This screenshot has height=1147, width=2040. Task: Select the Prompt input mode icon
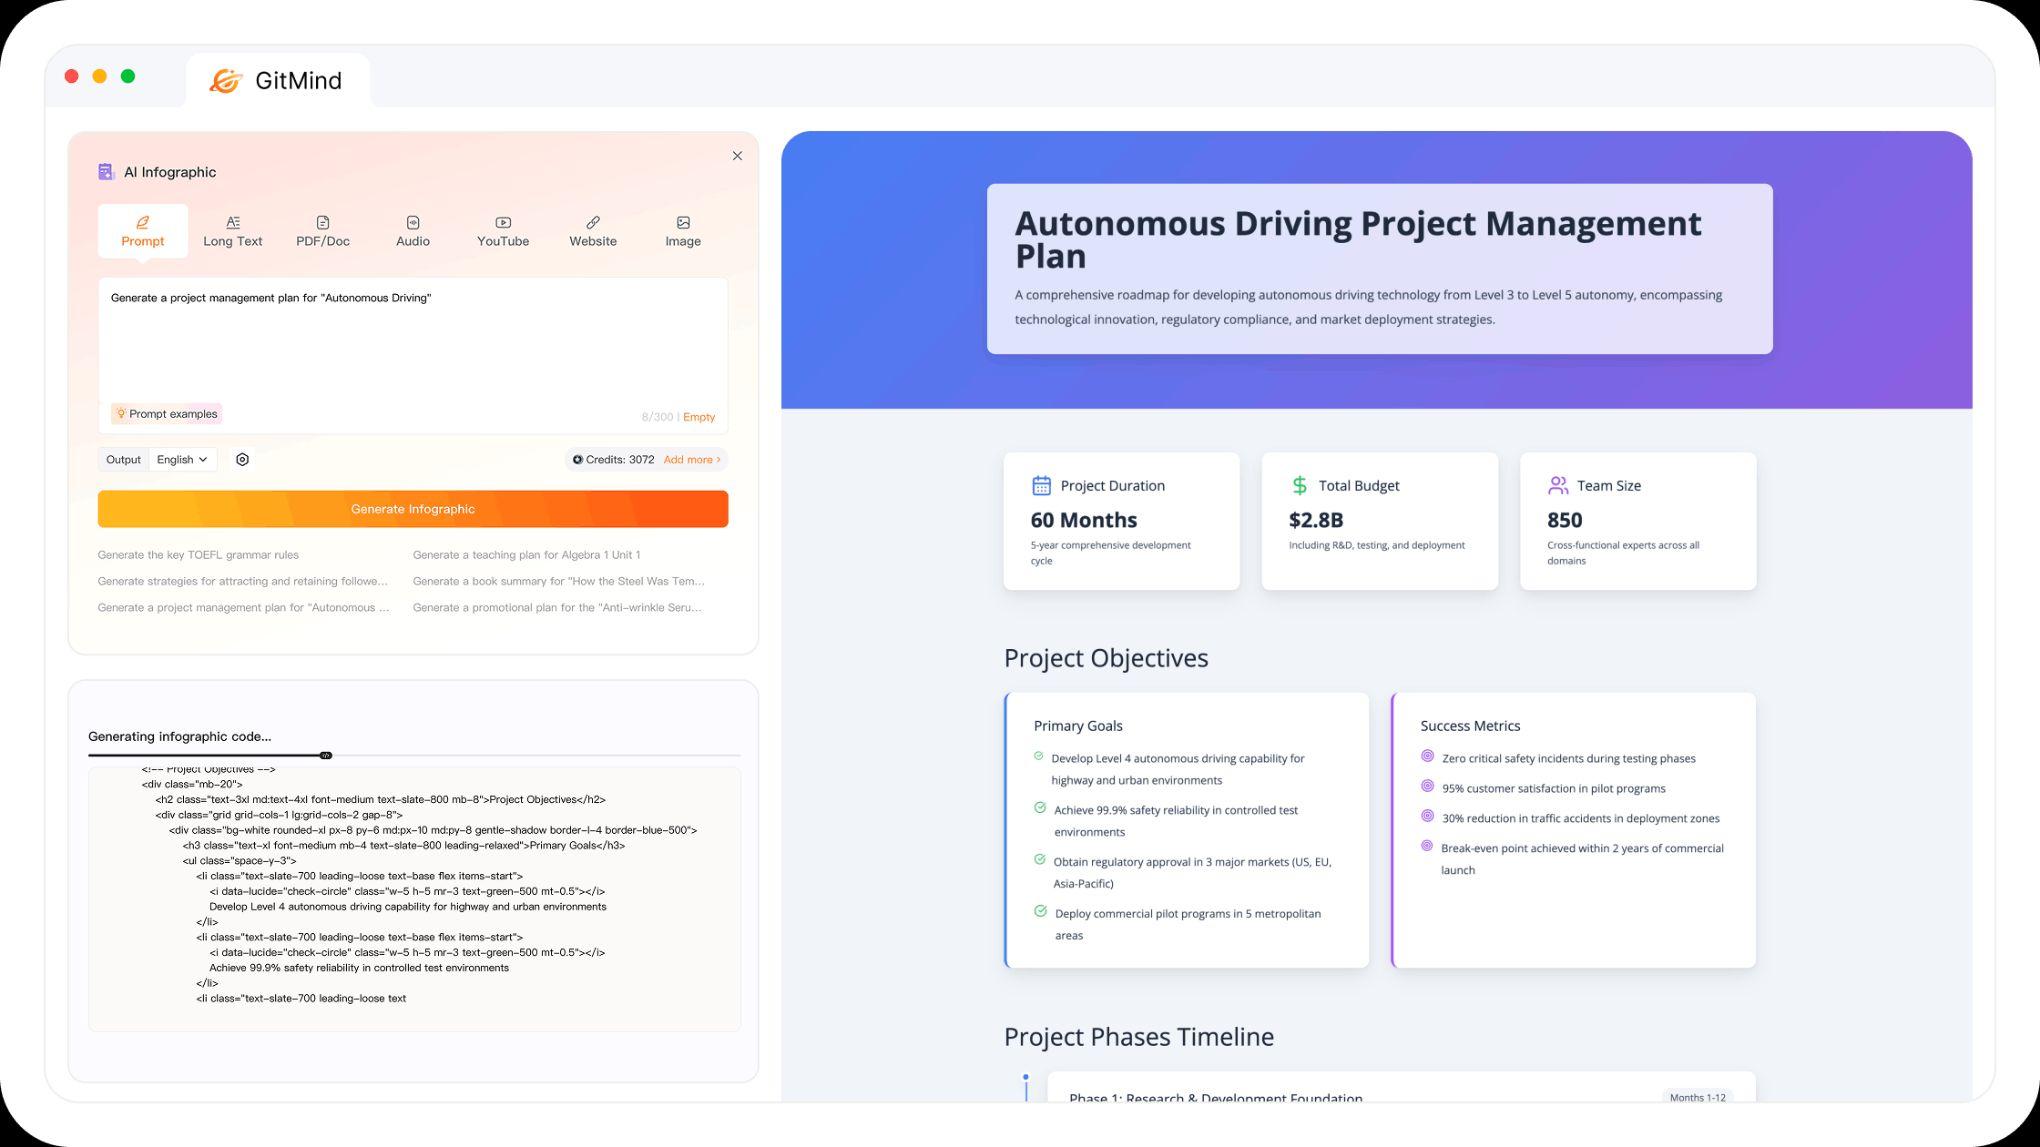143,222
